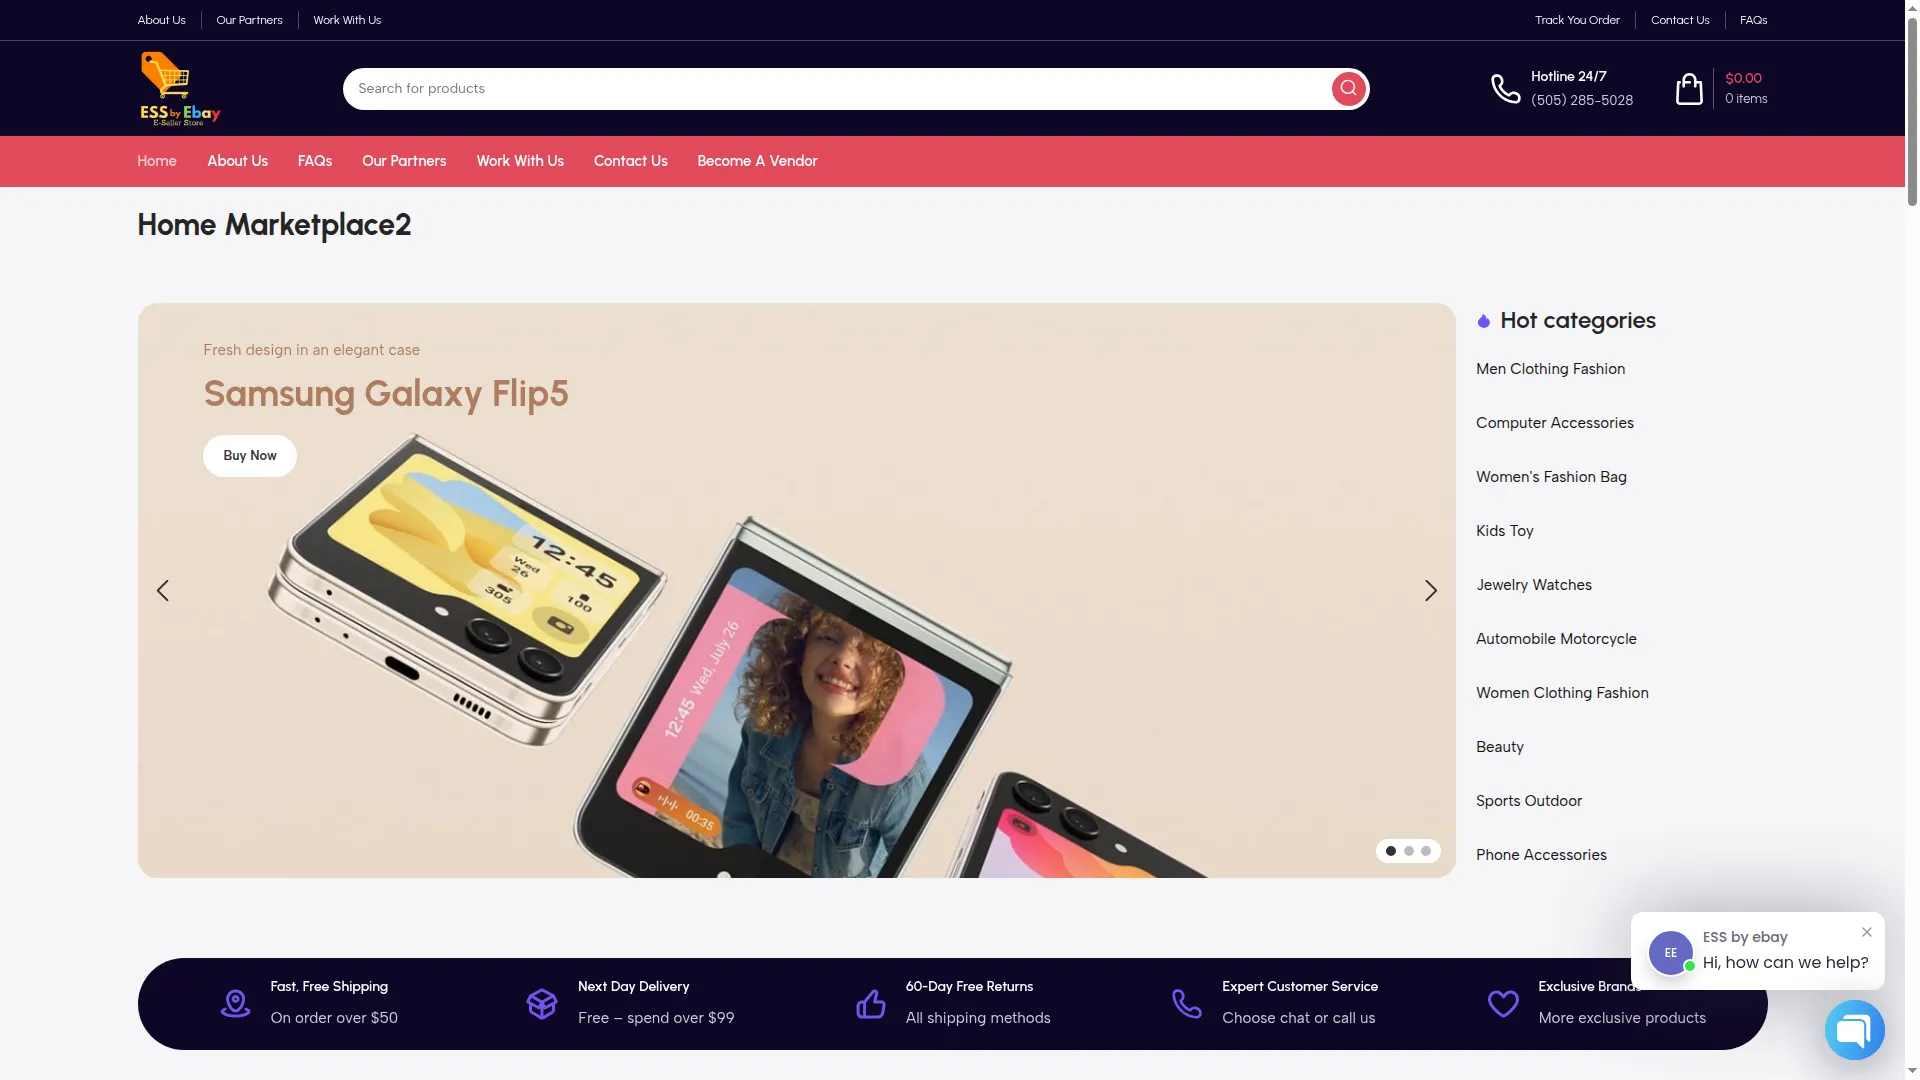Viewport: 1920px width, 1080px height.
Task: Click the search magnifier button
Action: (x=1348, y=88)
